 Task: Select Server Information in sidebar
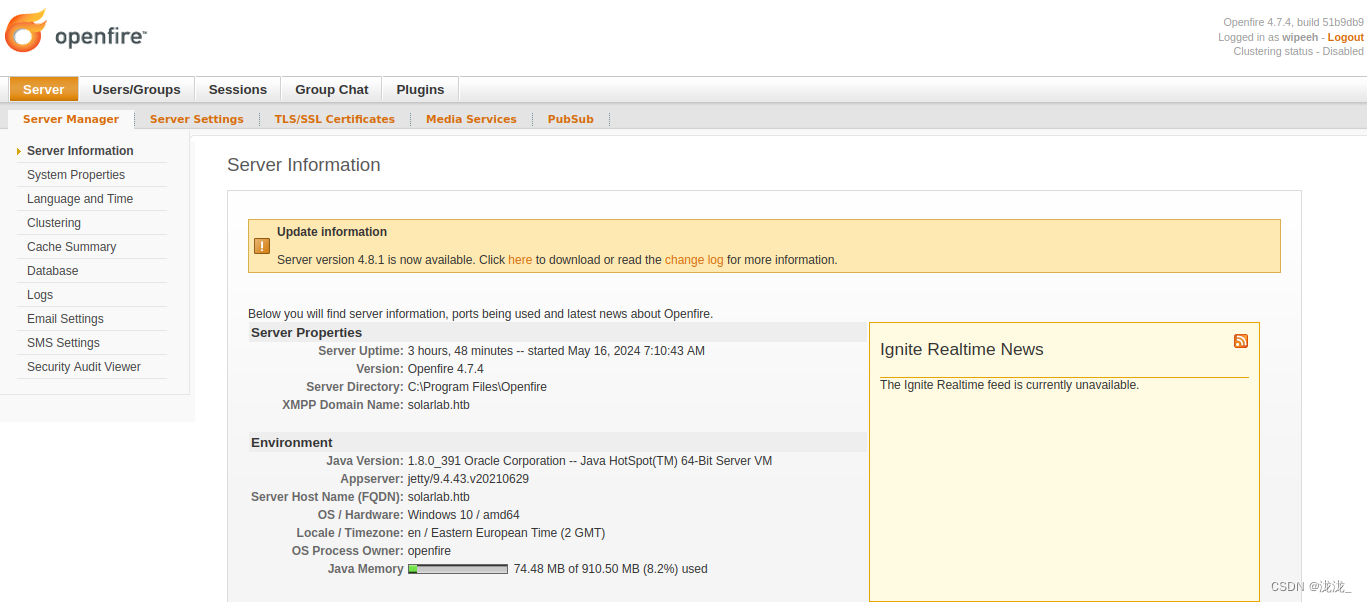point(80,151)
